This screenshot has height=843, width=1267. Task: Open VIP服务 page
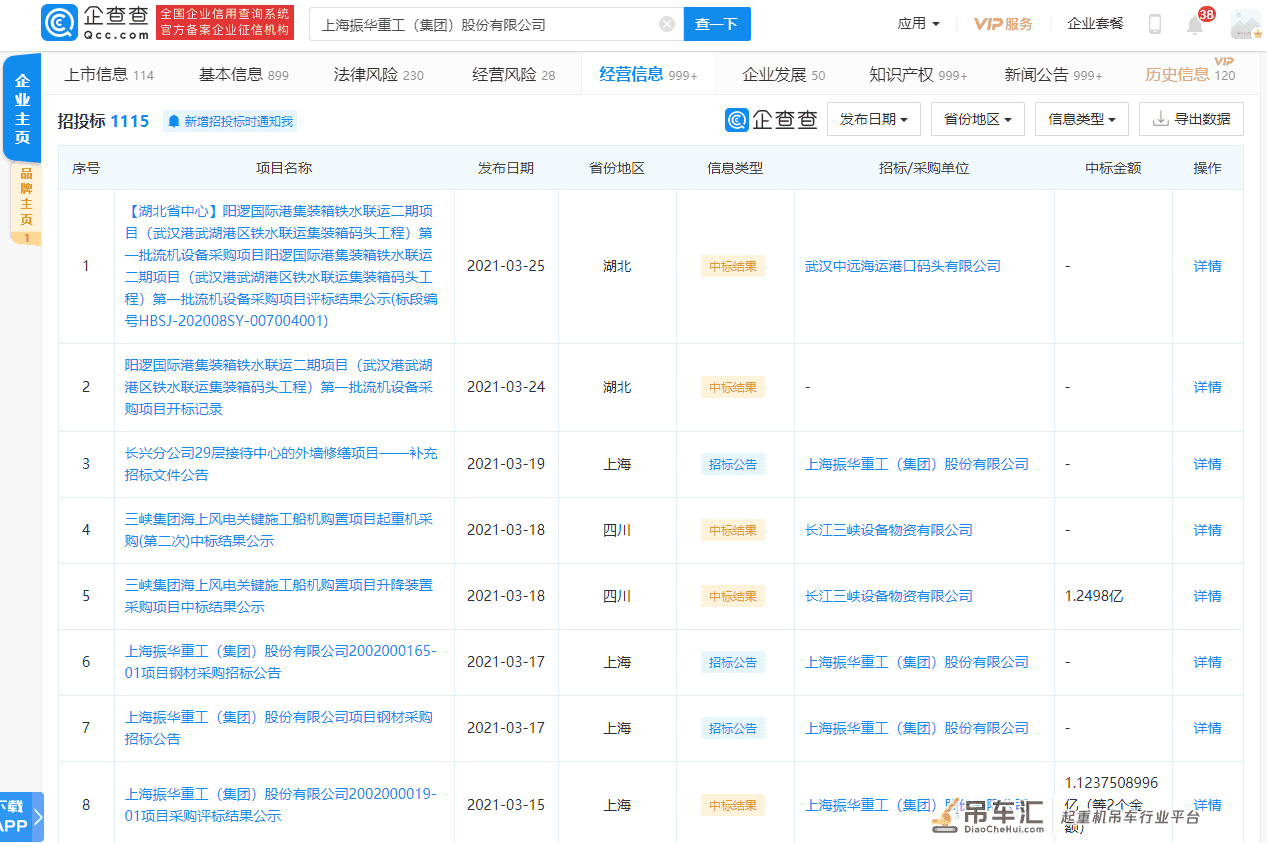pyautogui.click(x=1003, y=24)
